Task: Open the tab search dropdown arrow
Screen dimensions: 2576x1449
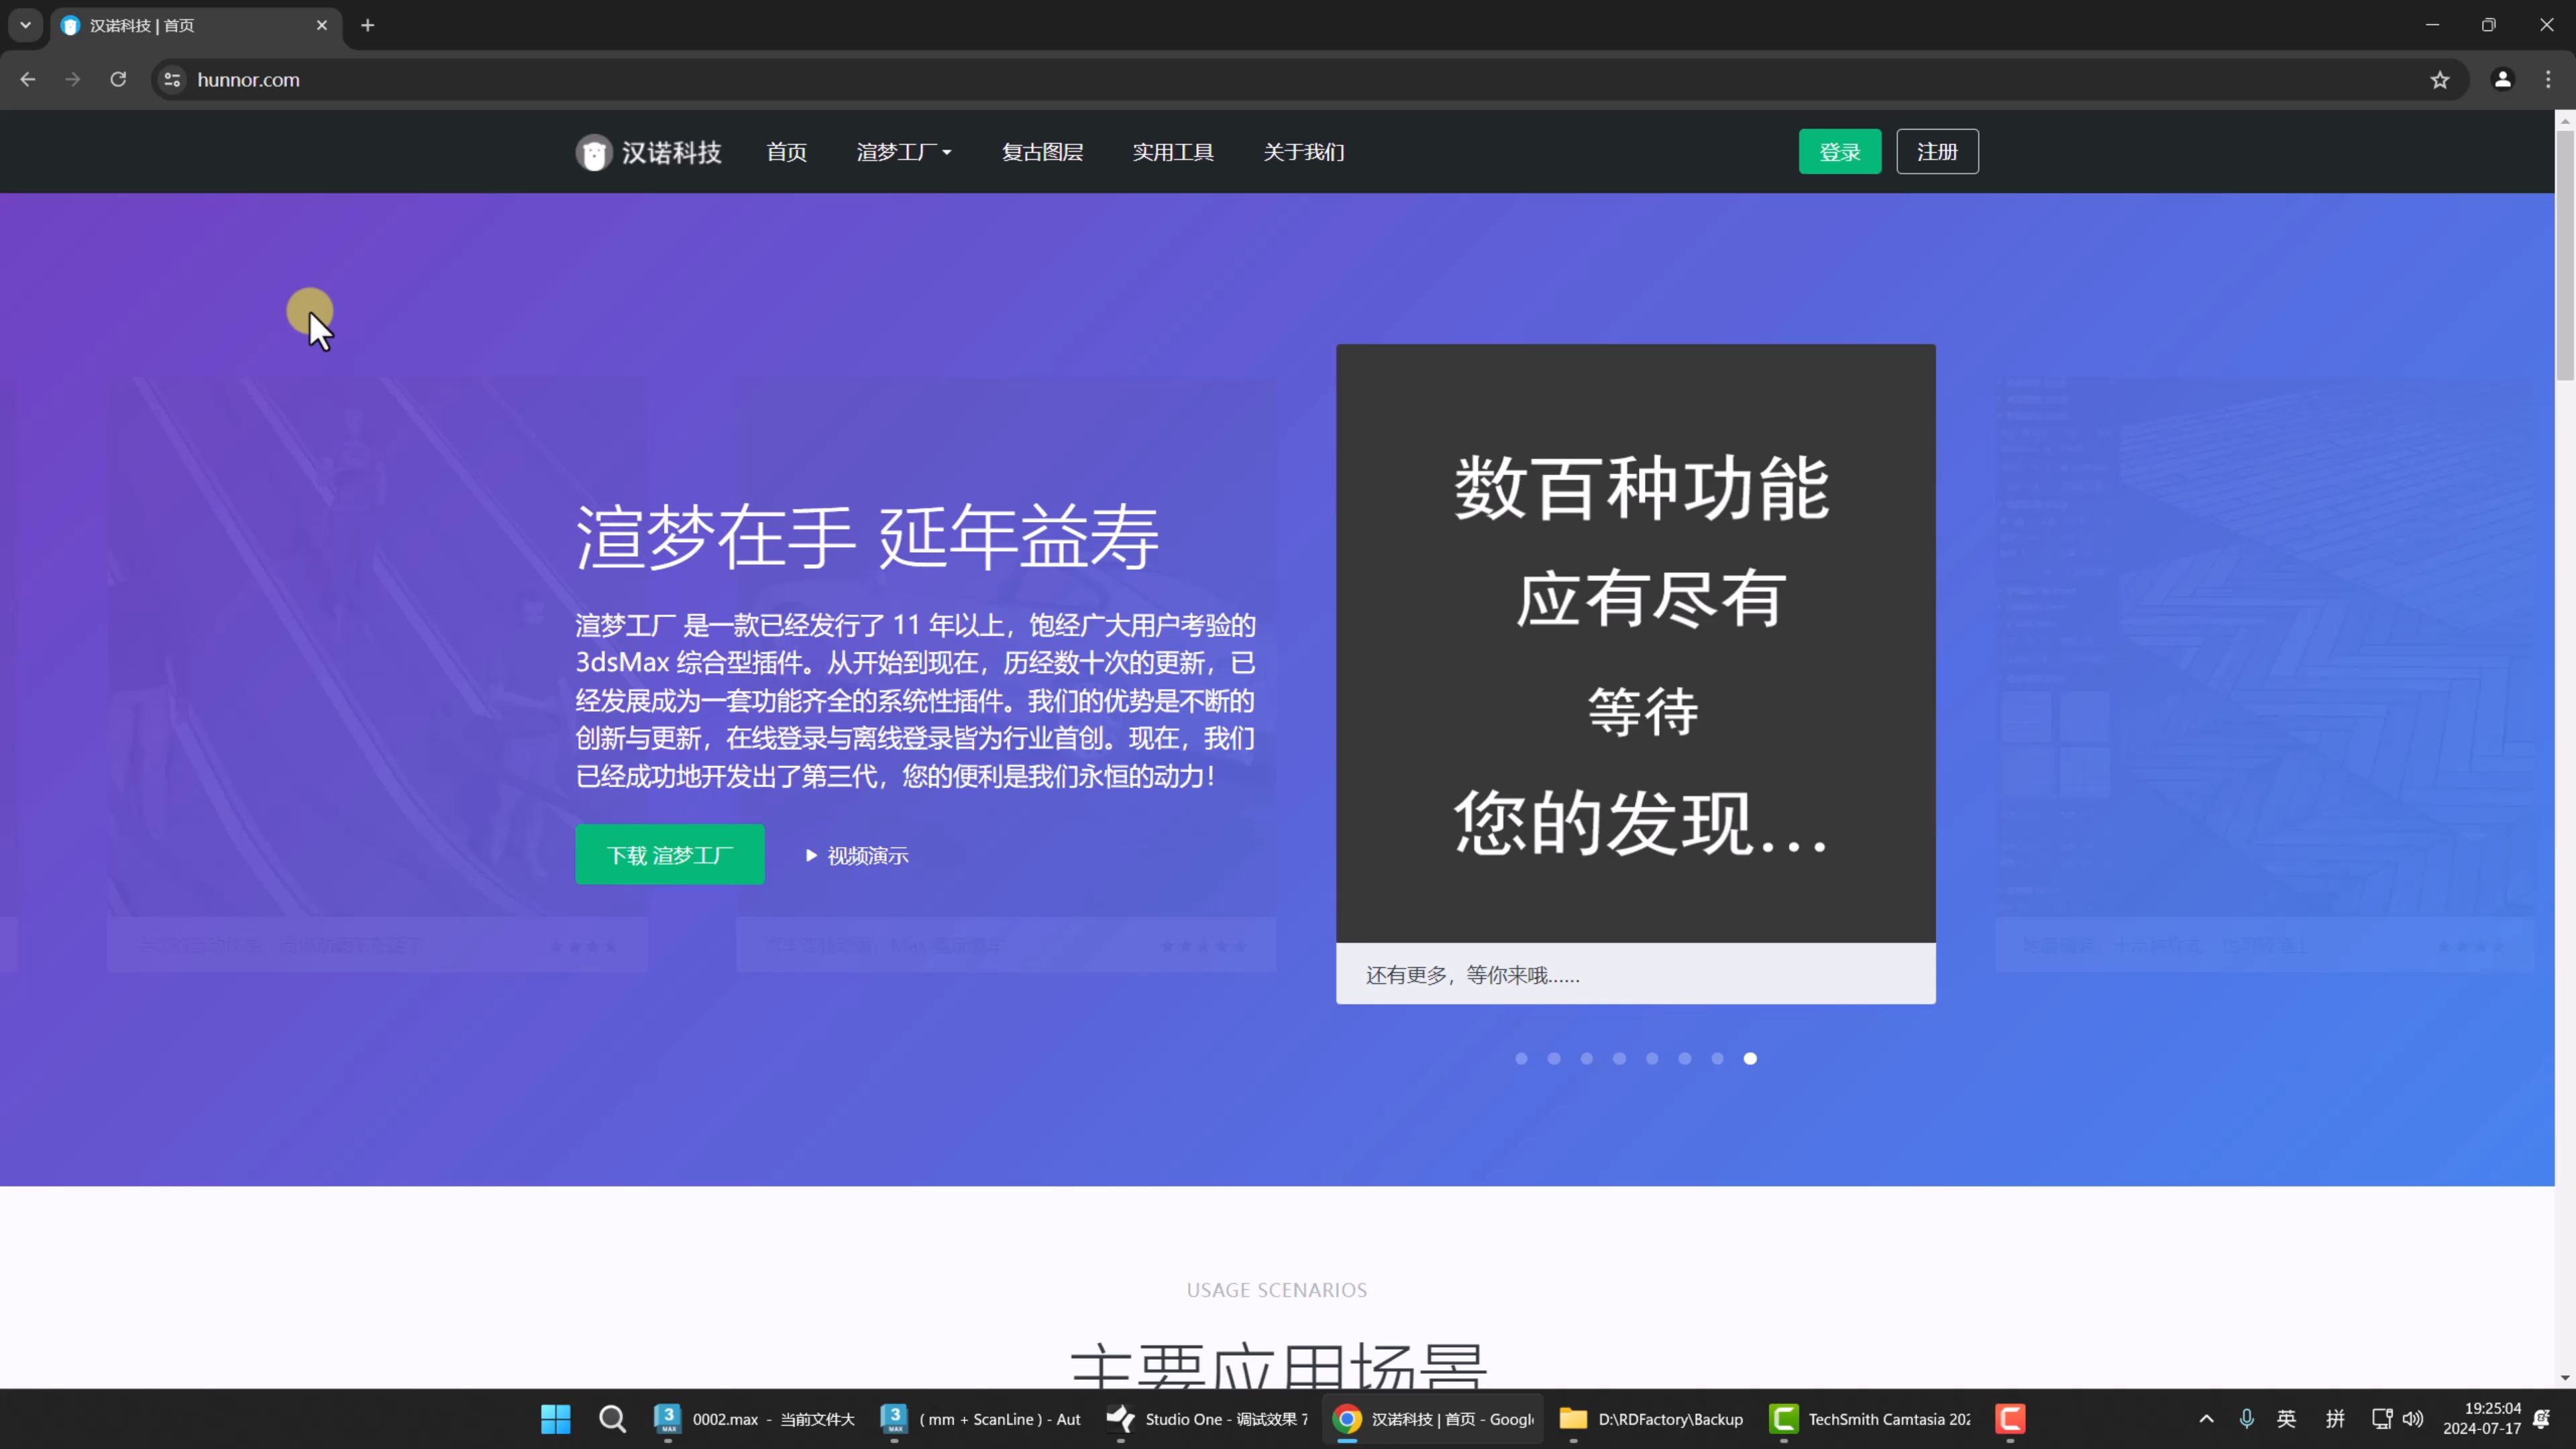Action: click(25, 25)
